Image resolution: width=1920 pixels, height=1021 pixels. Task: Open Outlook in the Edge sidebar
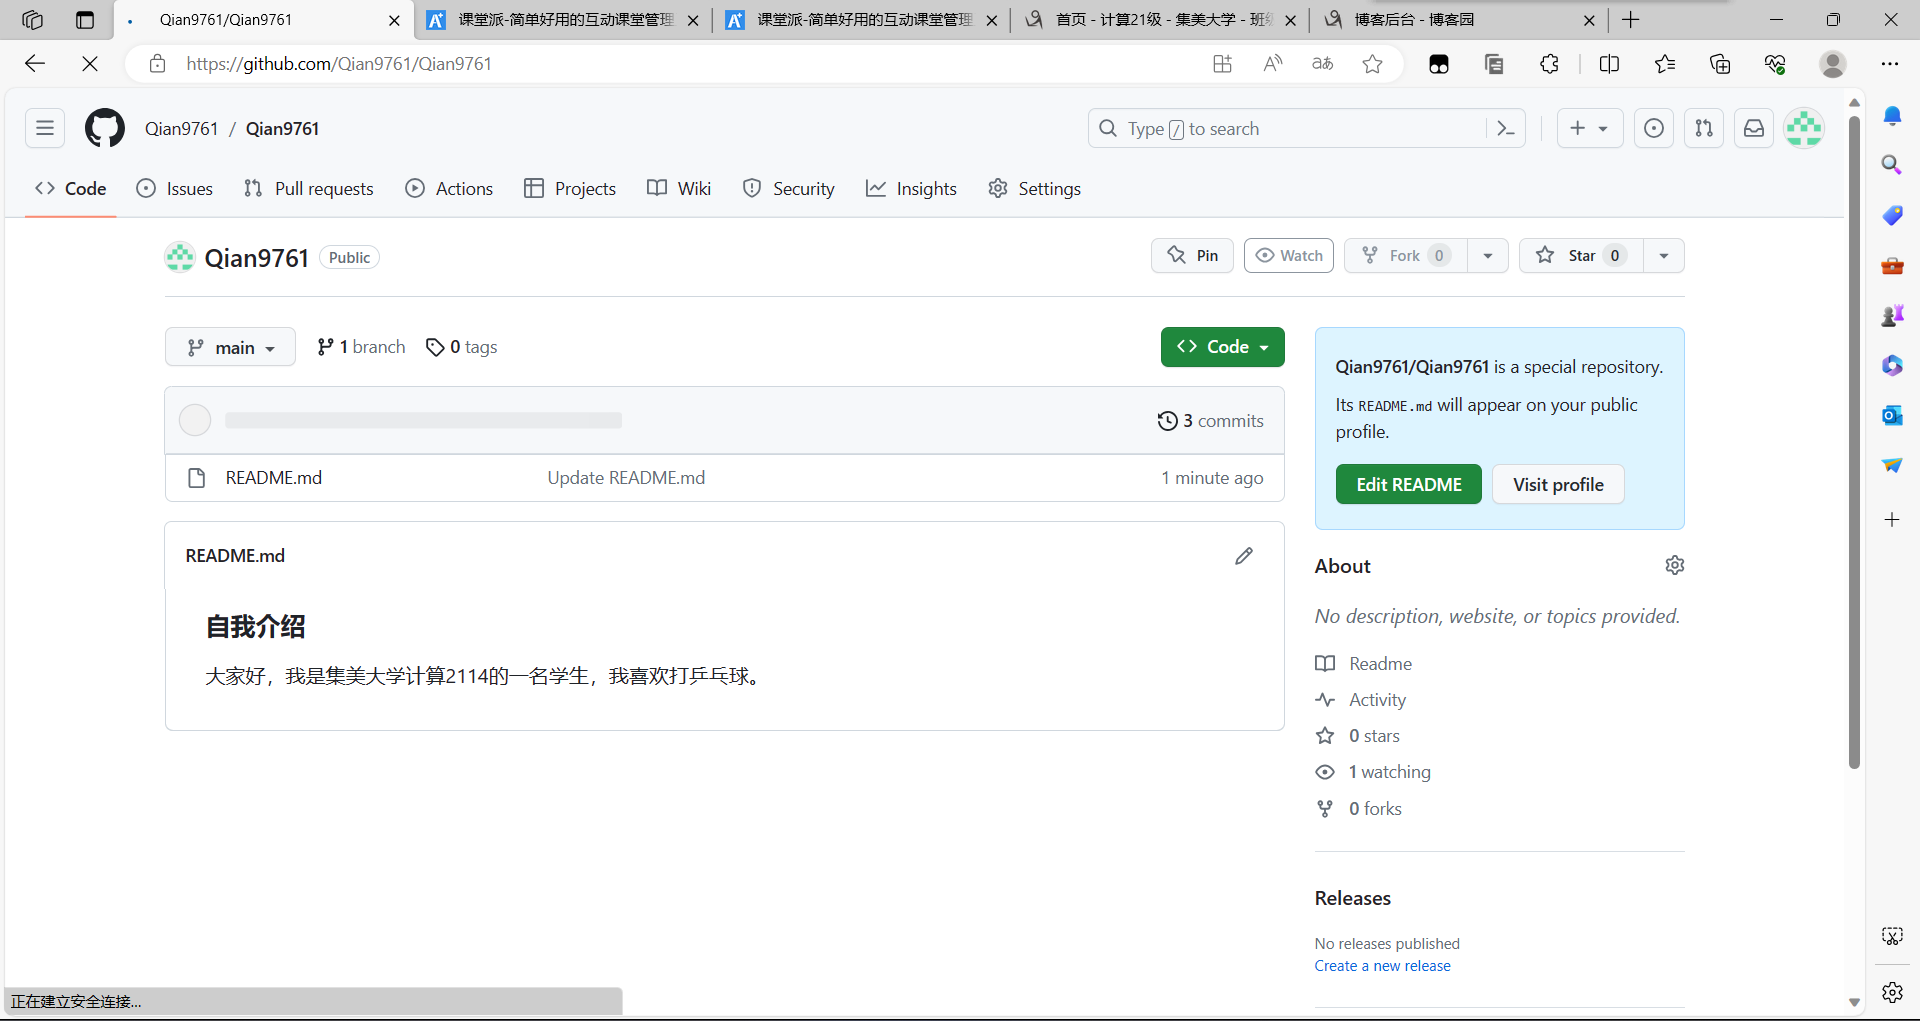point(1892,415)
